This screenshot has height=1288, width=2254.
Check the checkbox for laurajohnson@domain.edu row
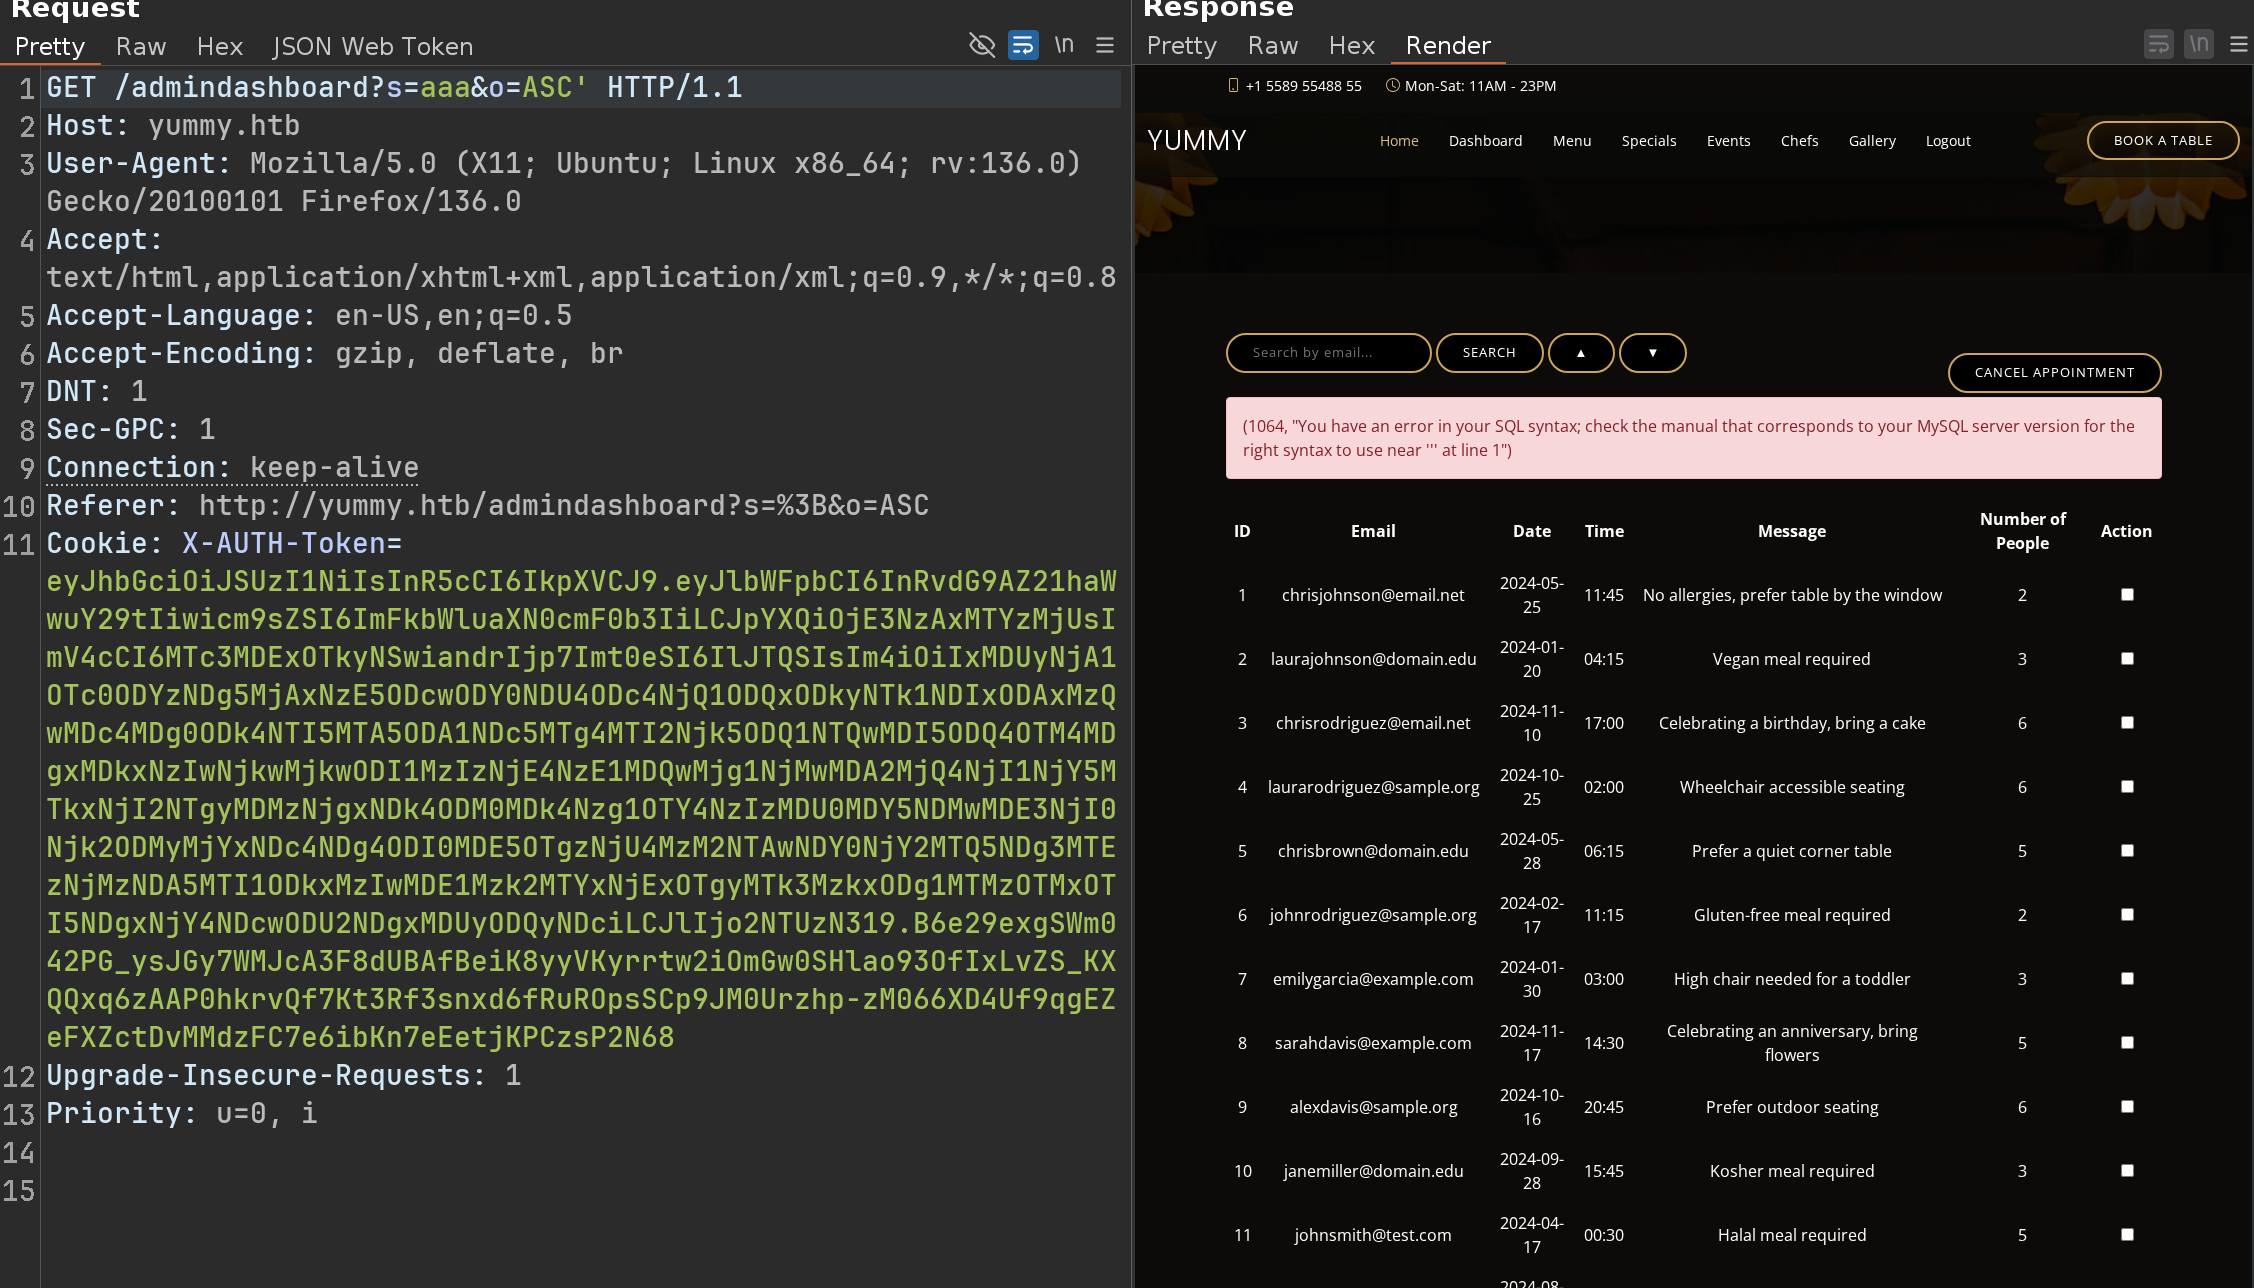click(x=2127, y=659)
